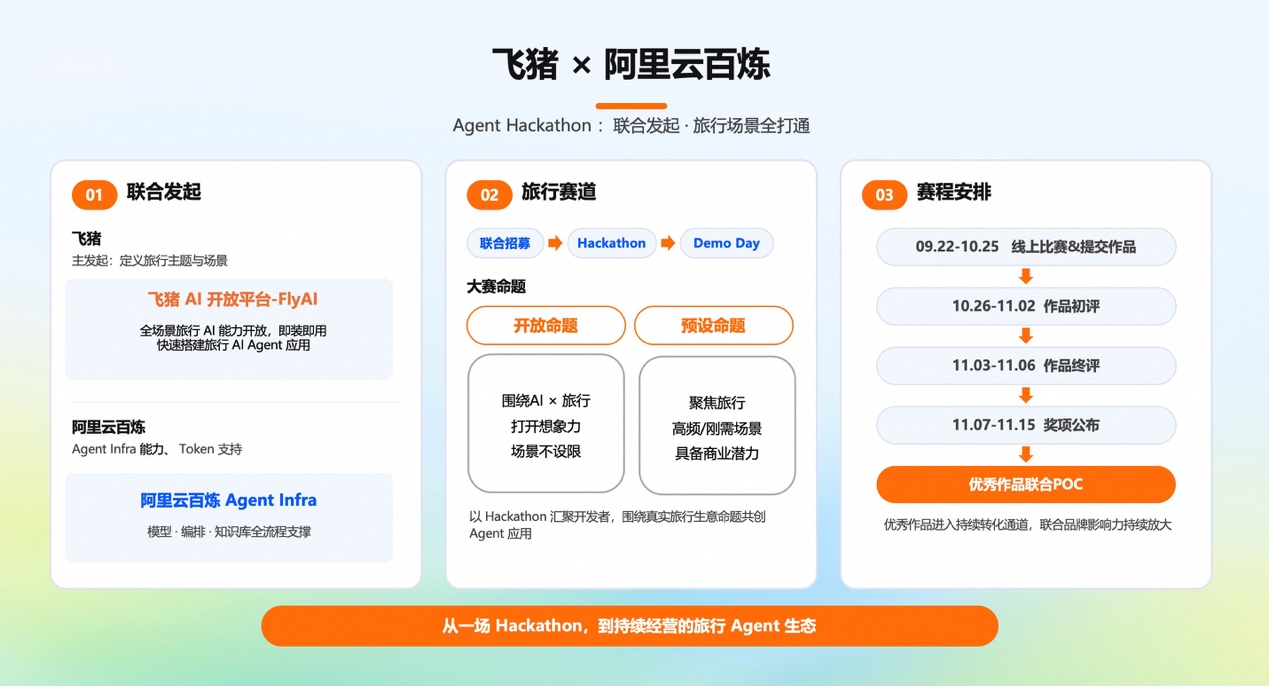Click the arrow between Hackathon and Demo Day
The height and width of the screenshot is (686, 1269).
pos(668,243)
